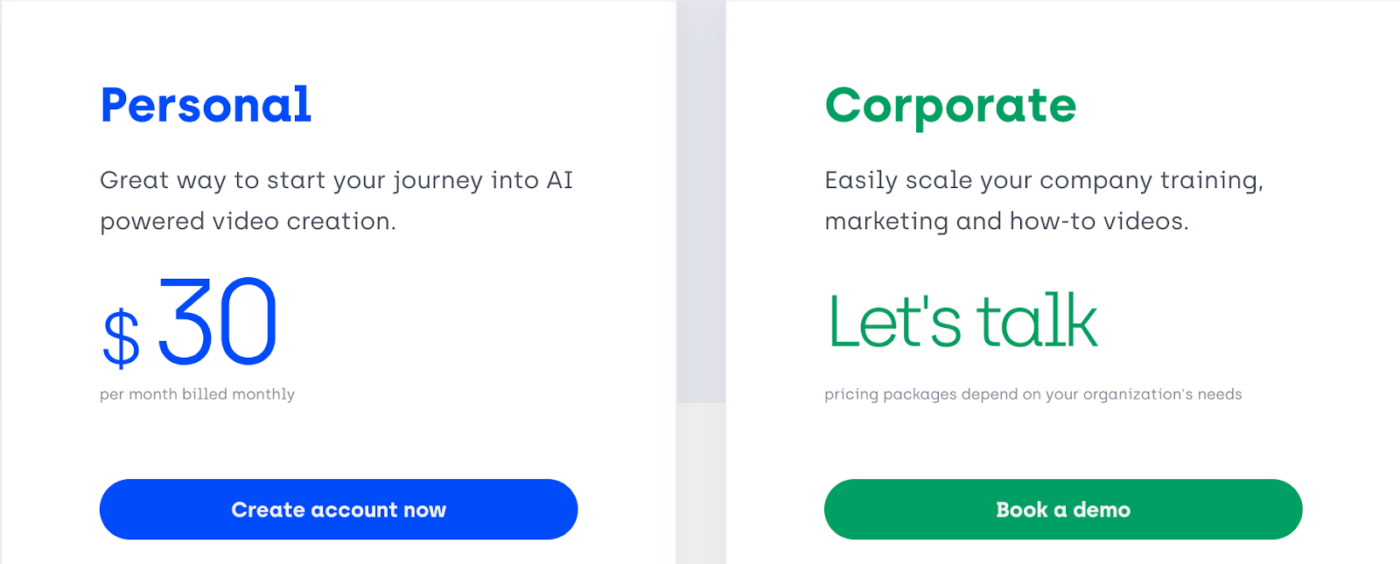The image size is (1400, 564).
Task: Click the pricing packages depend caption
Action: [x=1033, y=394]
